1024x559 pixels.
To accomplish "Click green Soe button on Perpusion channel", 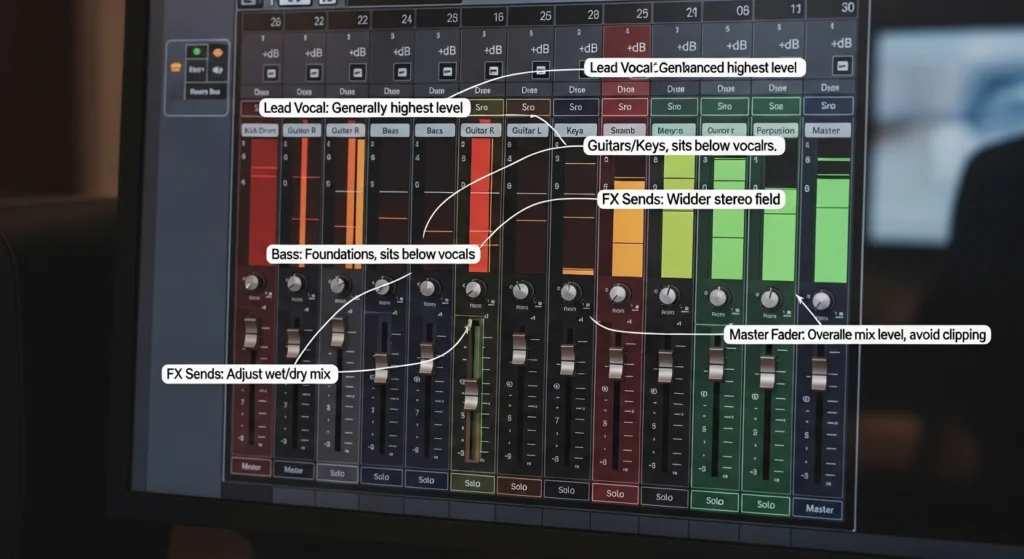I will click(x=776, y=106).
